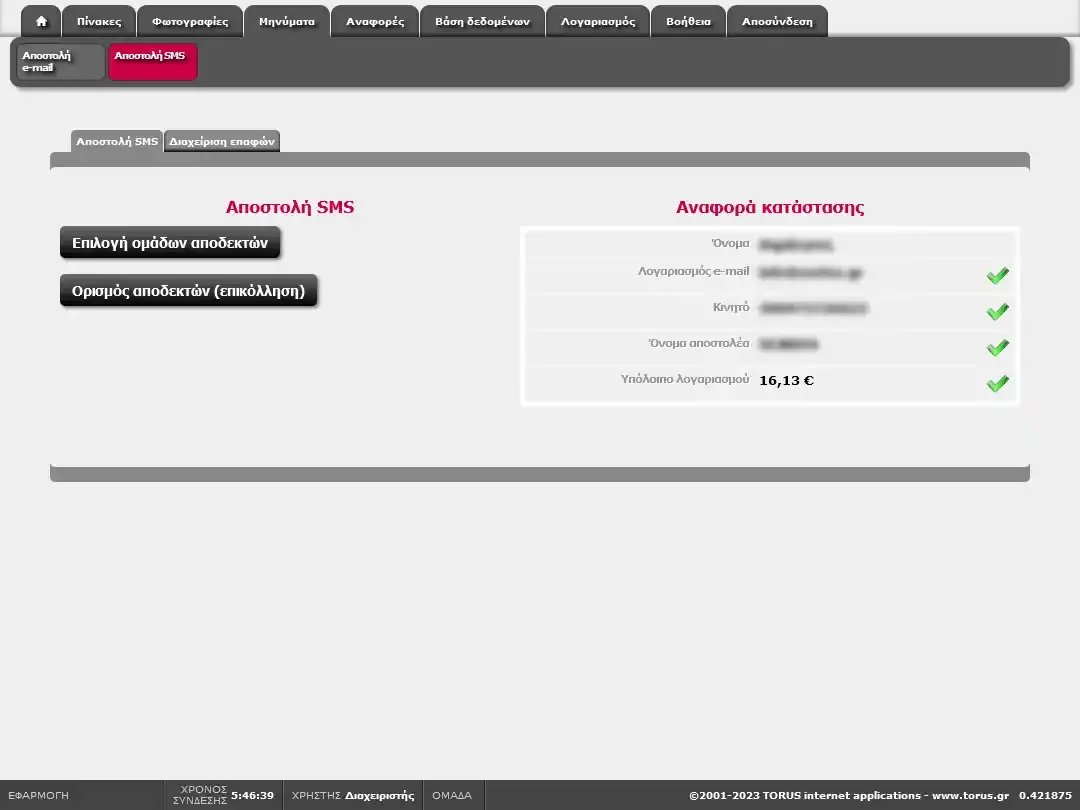Select the Μηνύματα menu tab
The width and height of the screenshot is (1080, 810).
point(287,21)
